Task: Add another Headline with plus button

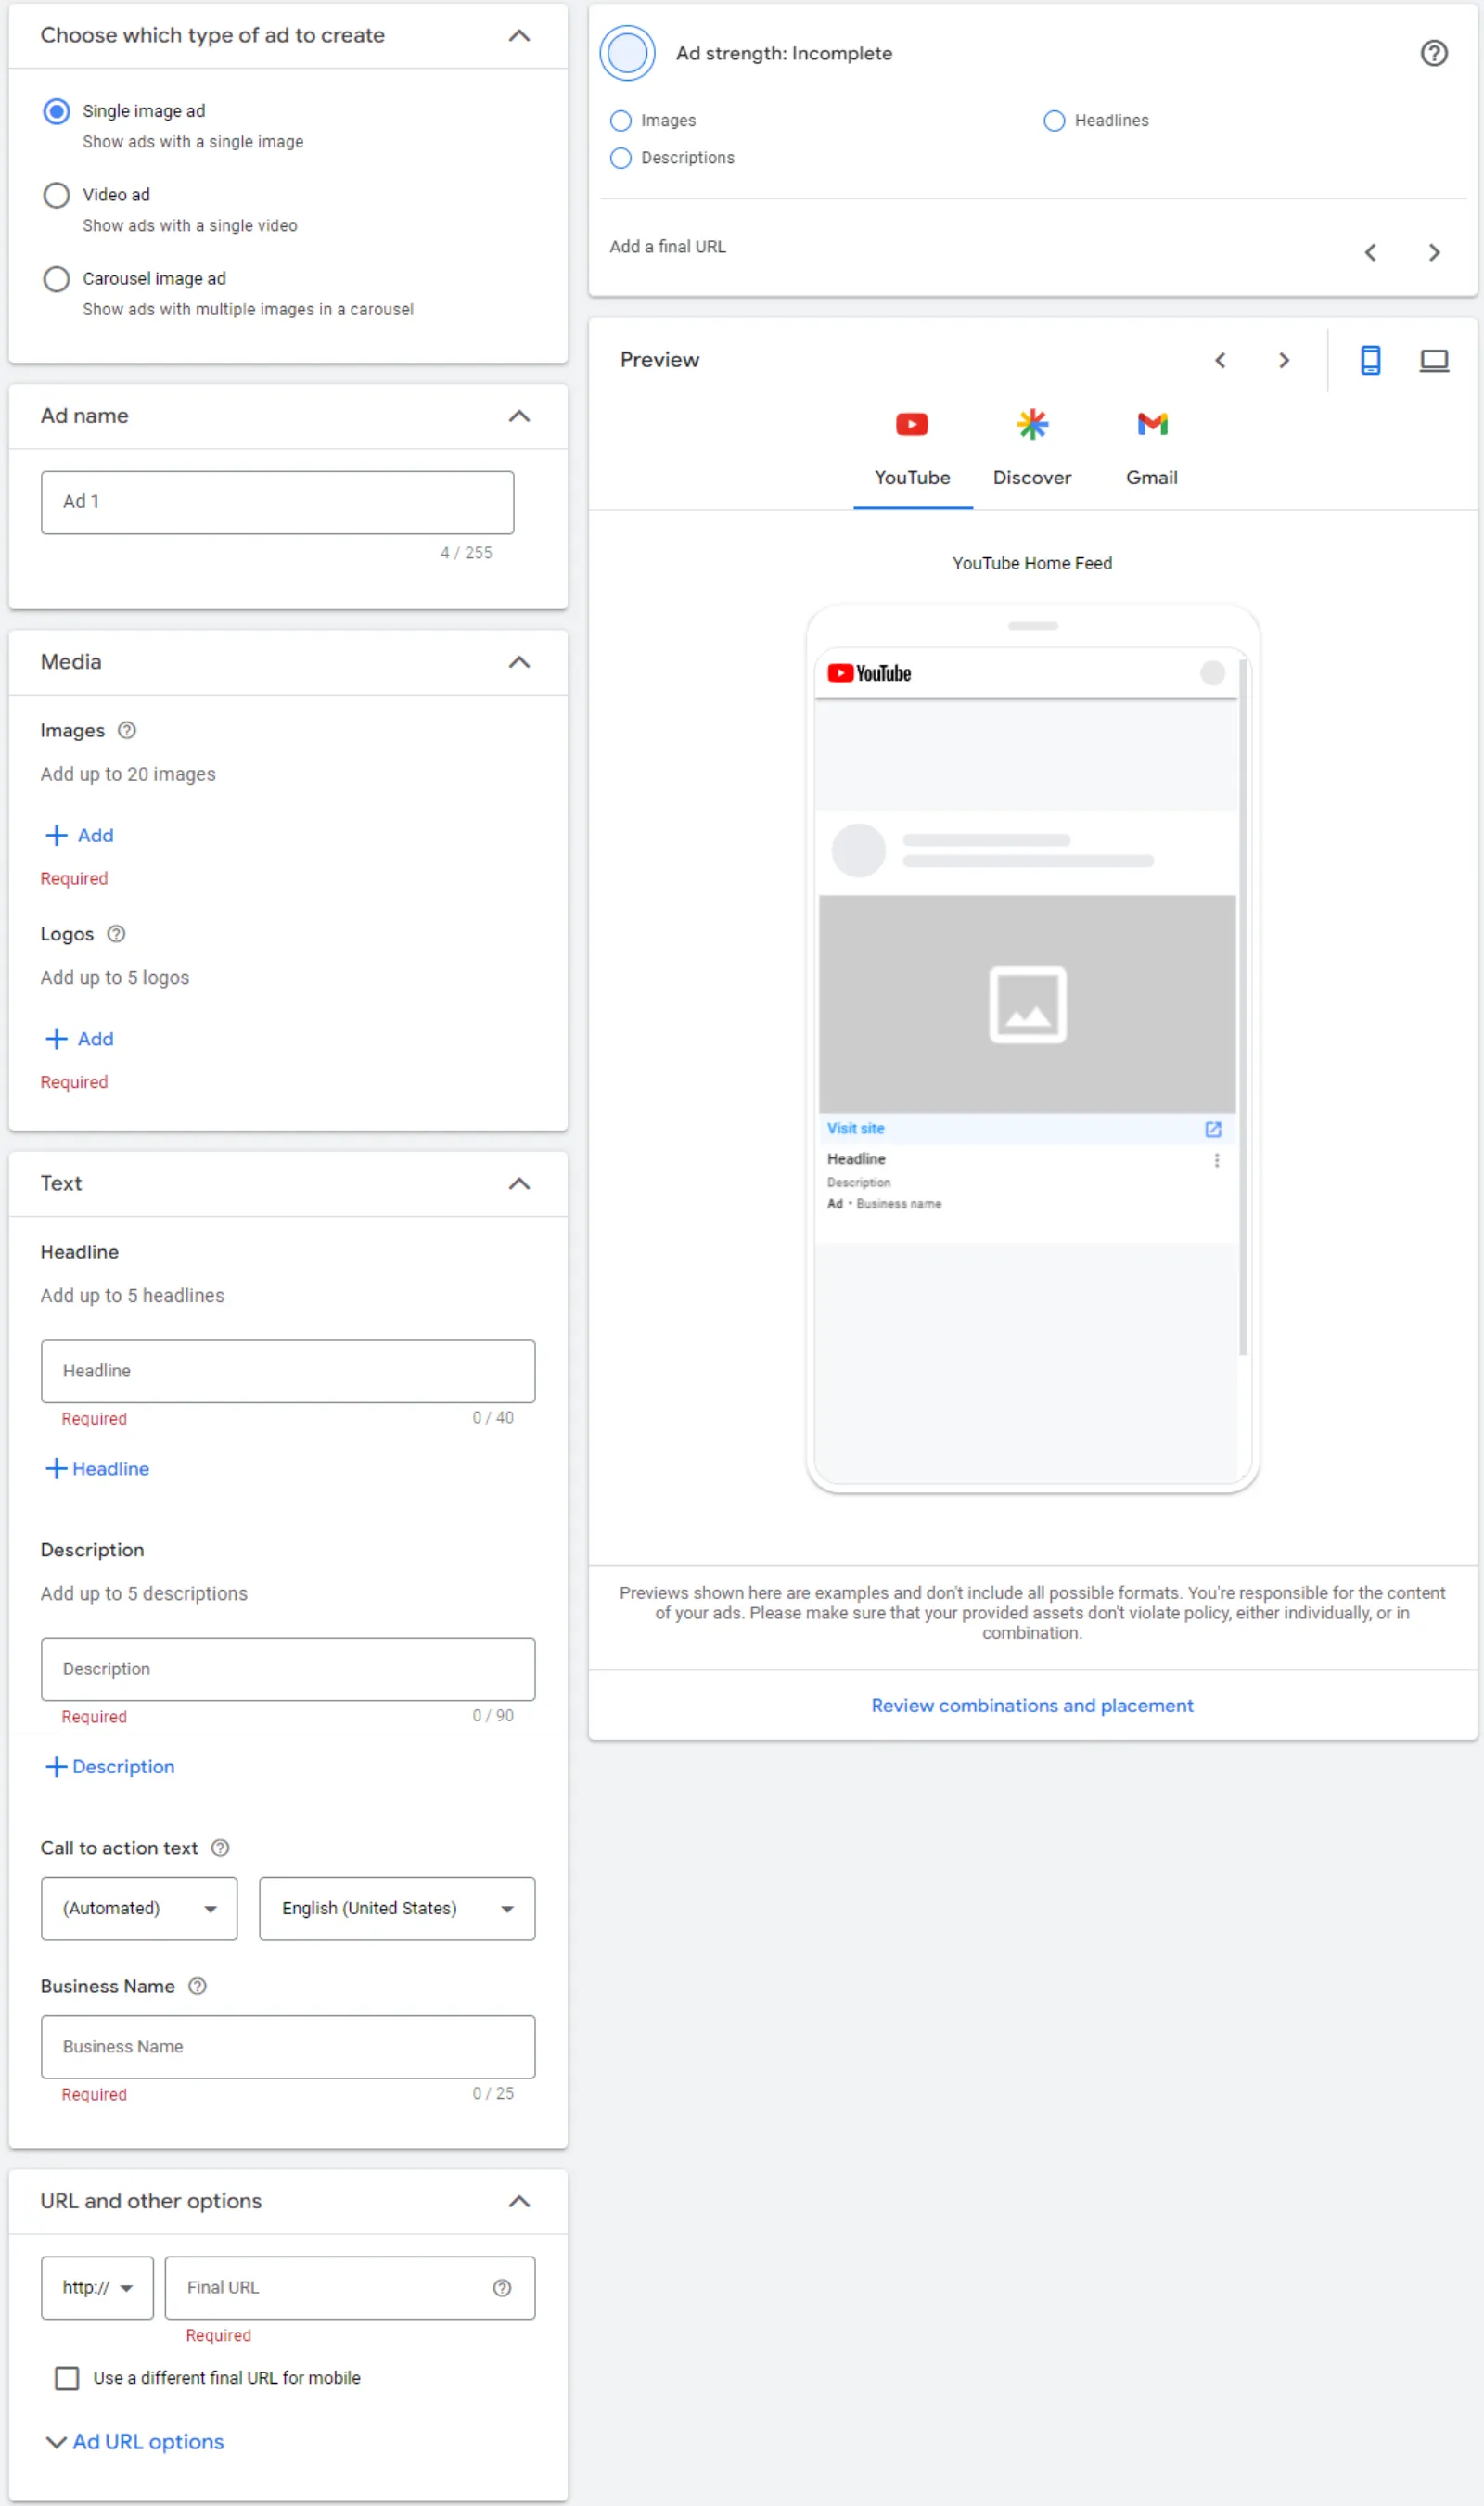Action: point(98,1469)
